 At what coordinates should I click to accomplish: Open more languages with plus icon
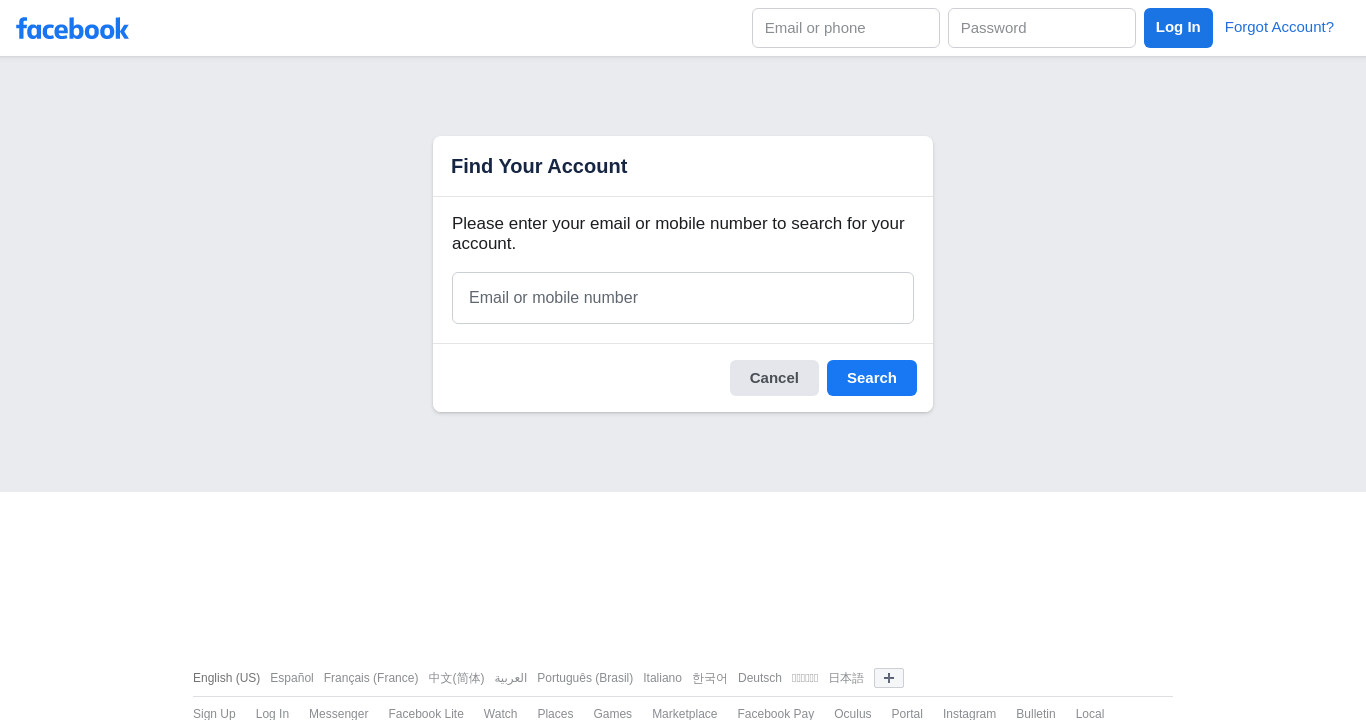point(889,678)
